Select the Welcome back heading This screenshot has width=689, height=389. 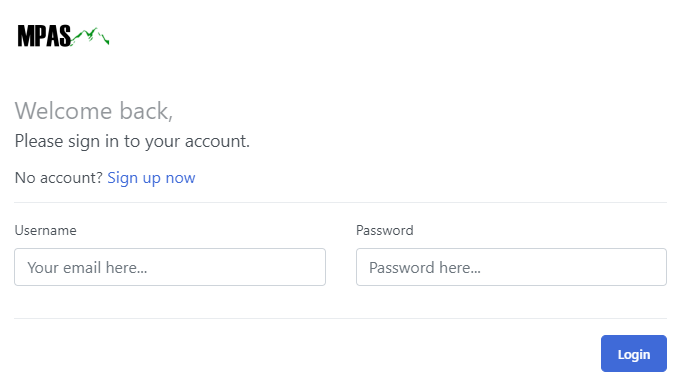[94, 111]
